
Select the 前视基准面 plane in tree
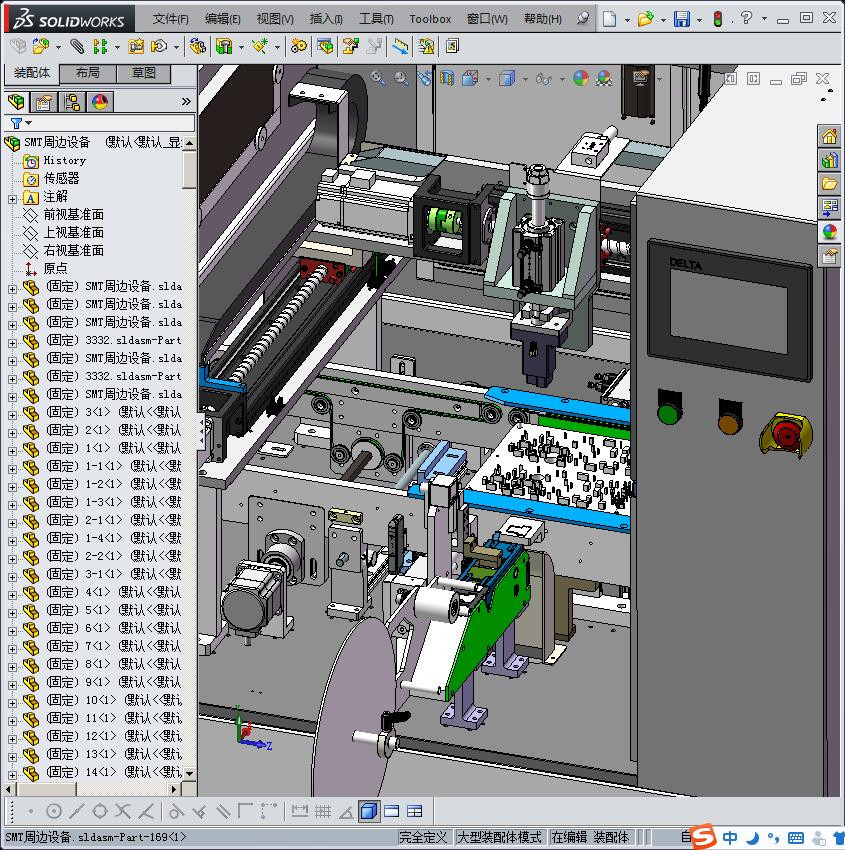(x=73, y=215)
